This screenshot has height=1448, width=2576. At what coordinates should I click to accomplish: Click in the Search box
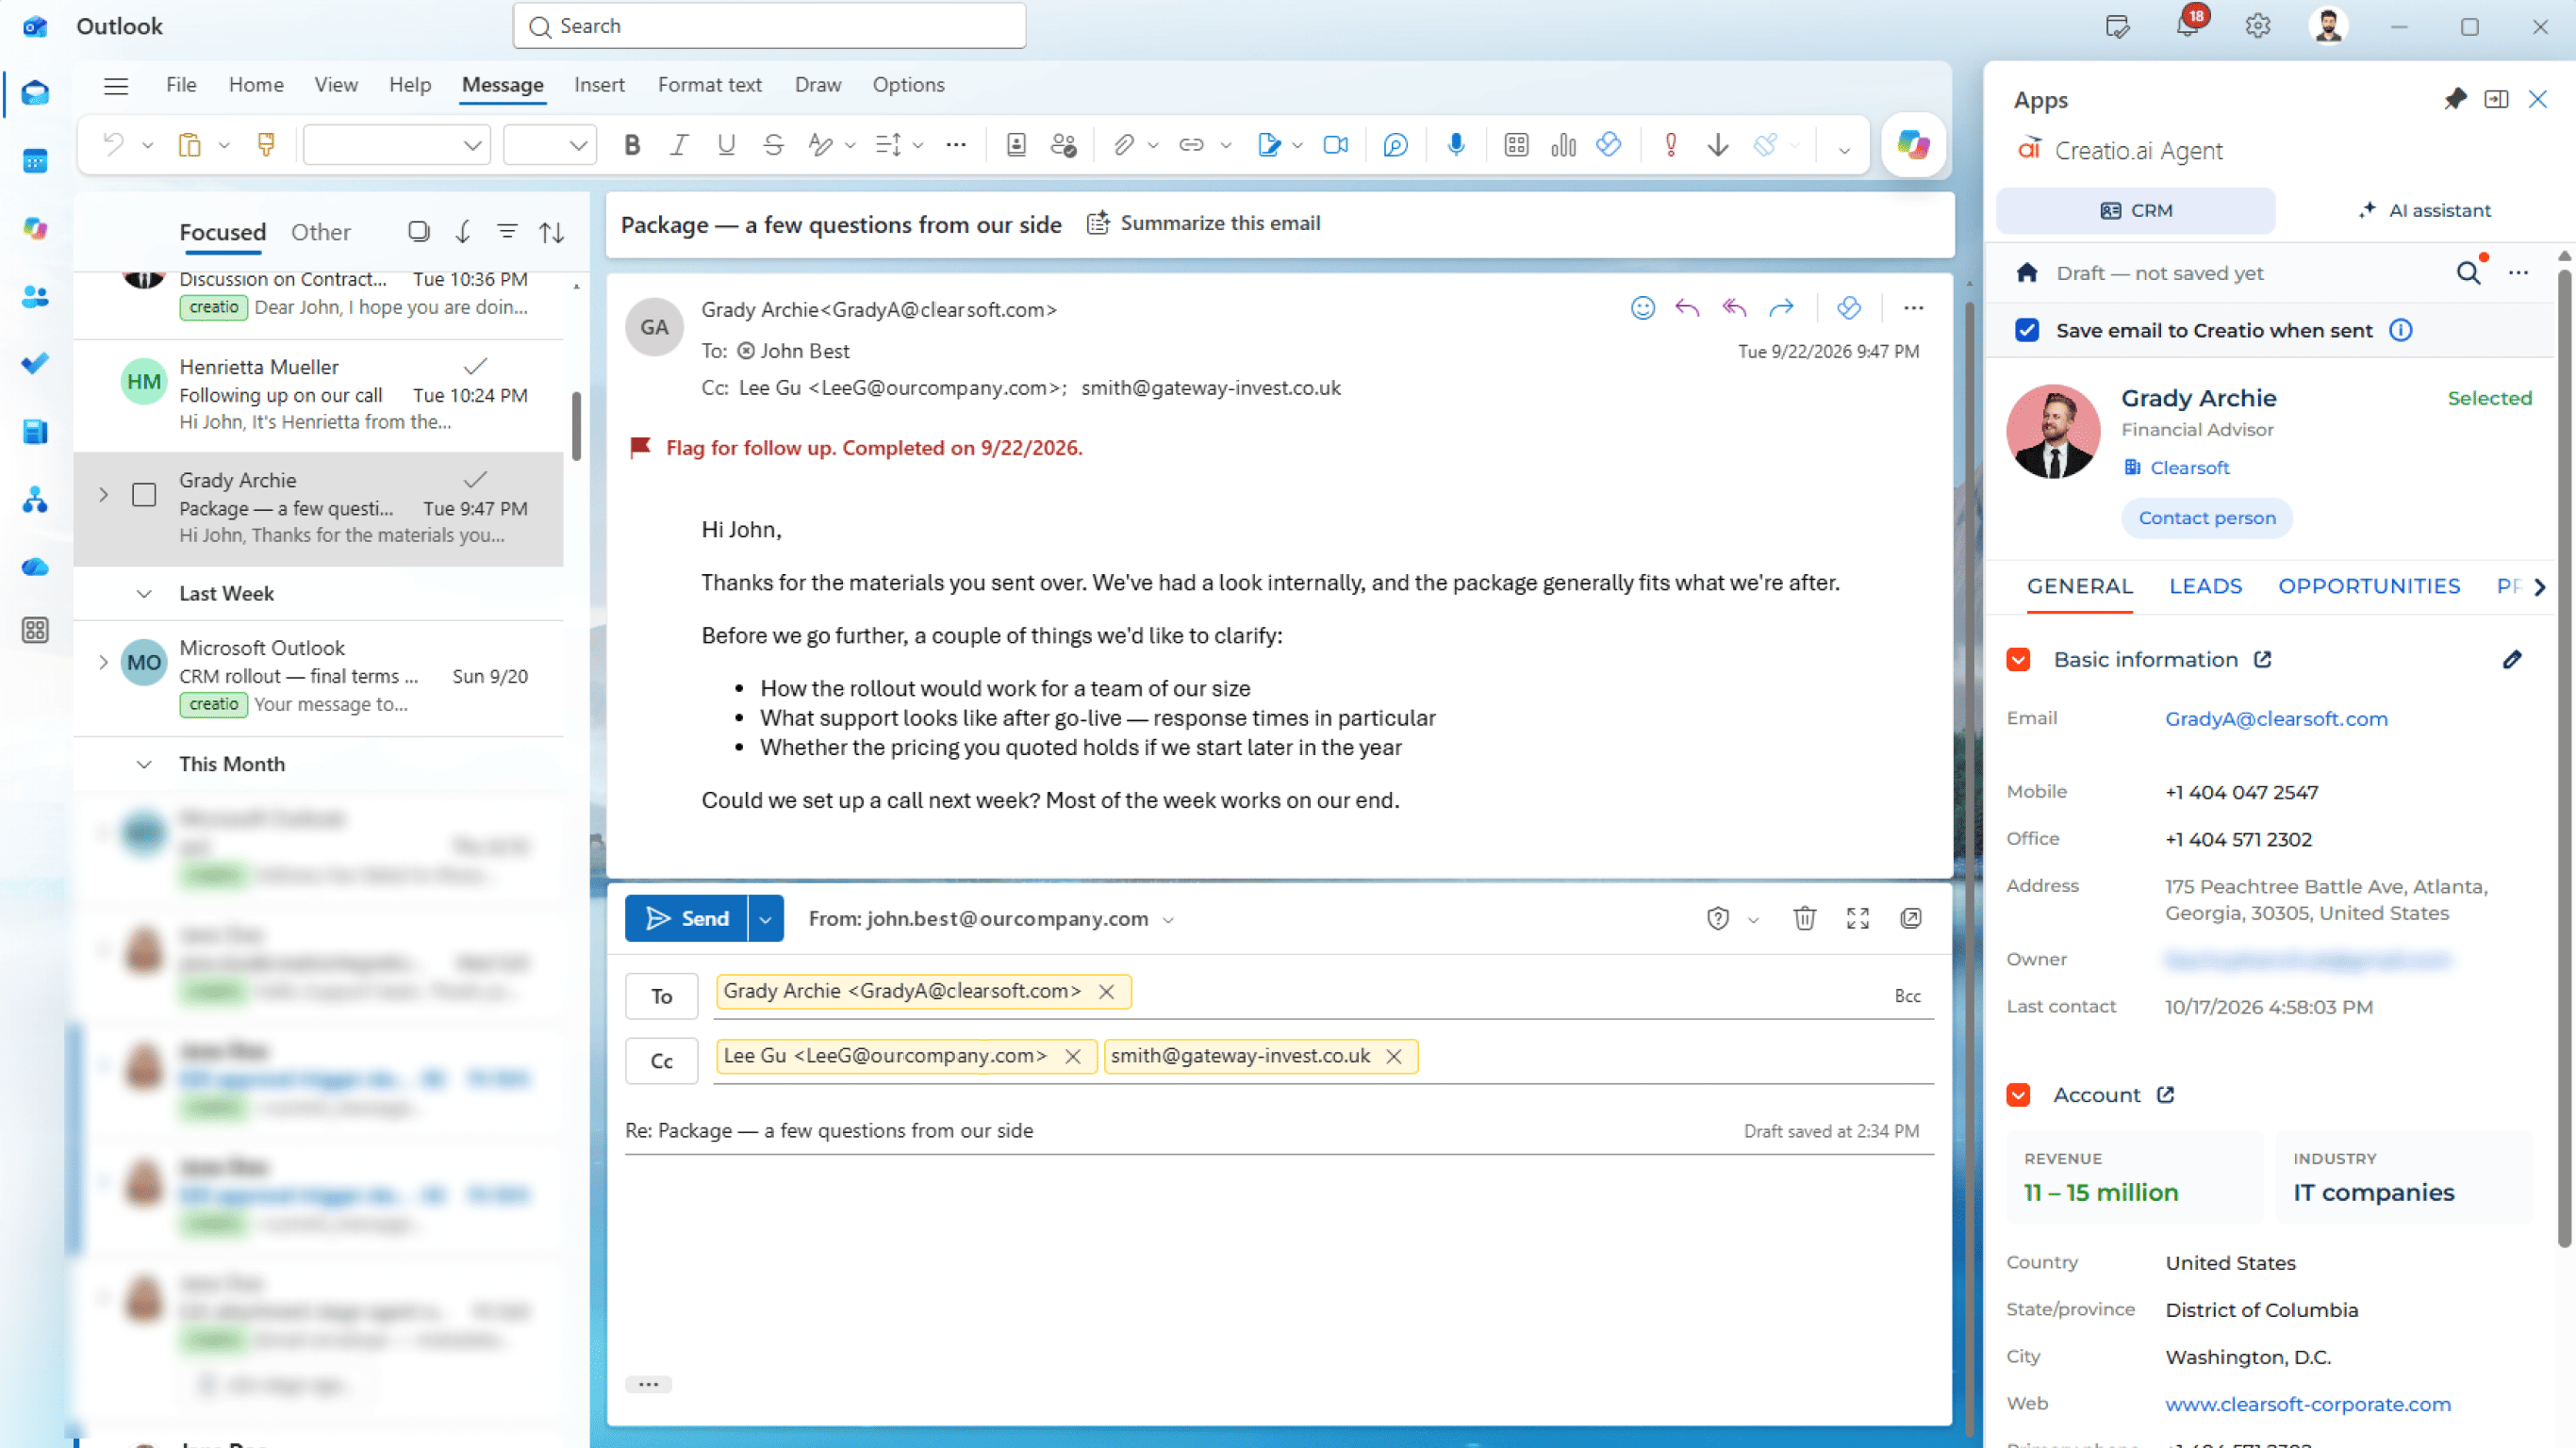coord(769,26)
